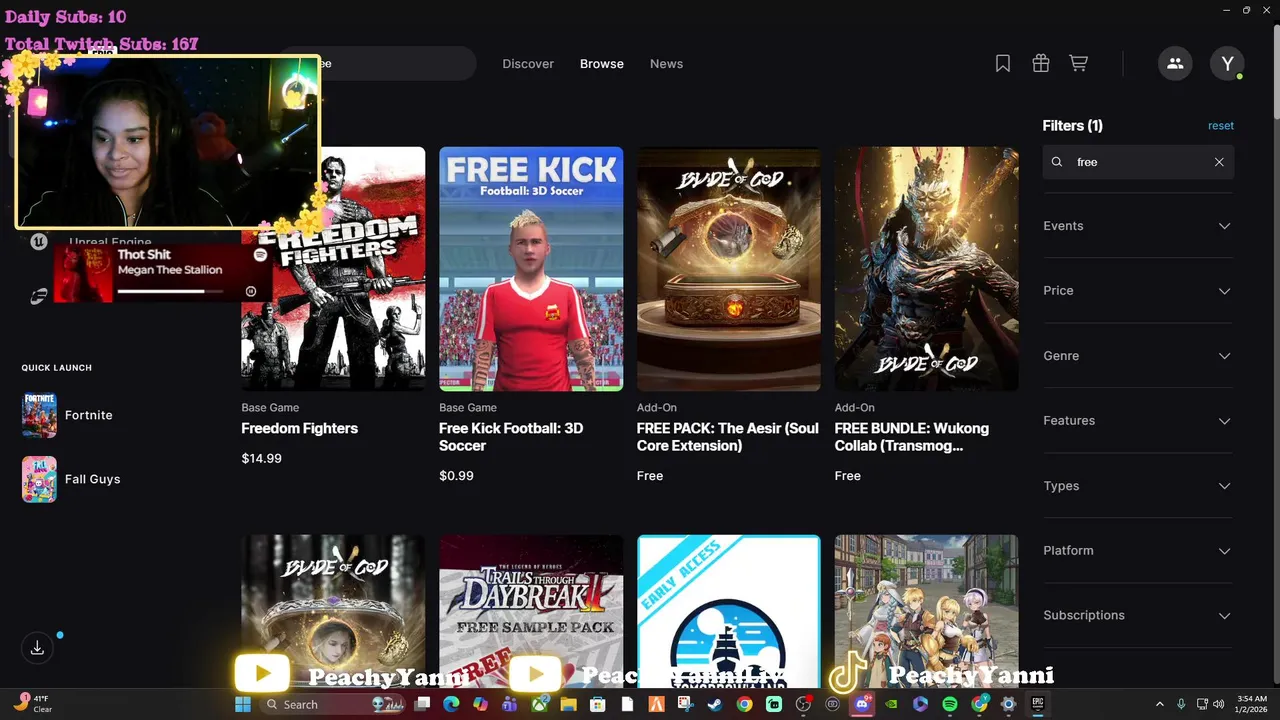
Task: Seek on the Thot Shit song progress bar
Action: tap(168, 291)
